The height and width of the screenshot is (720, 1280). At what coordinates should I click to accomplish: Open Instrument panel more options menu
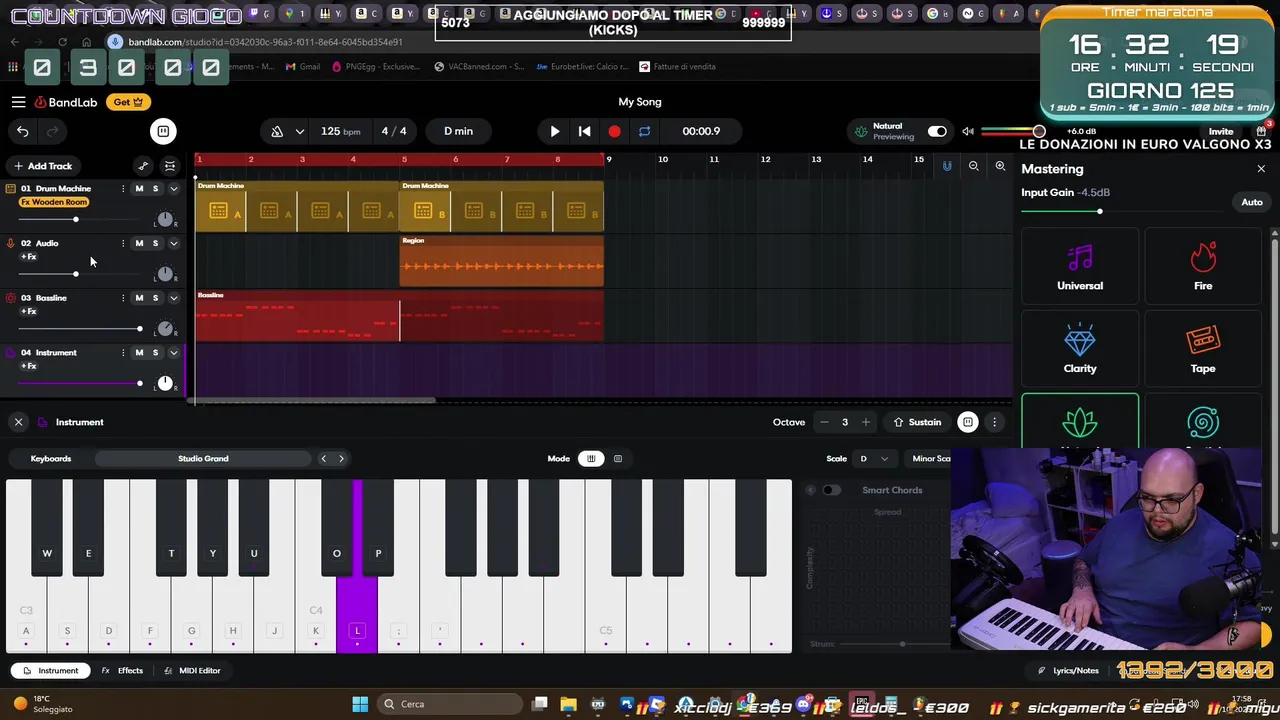[x=994, y=422]
